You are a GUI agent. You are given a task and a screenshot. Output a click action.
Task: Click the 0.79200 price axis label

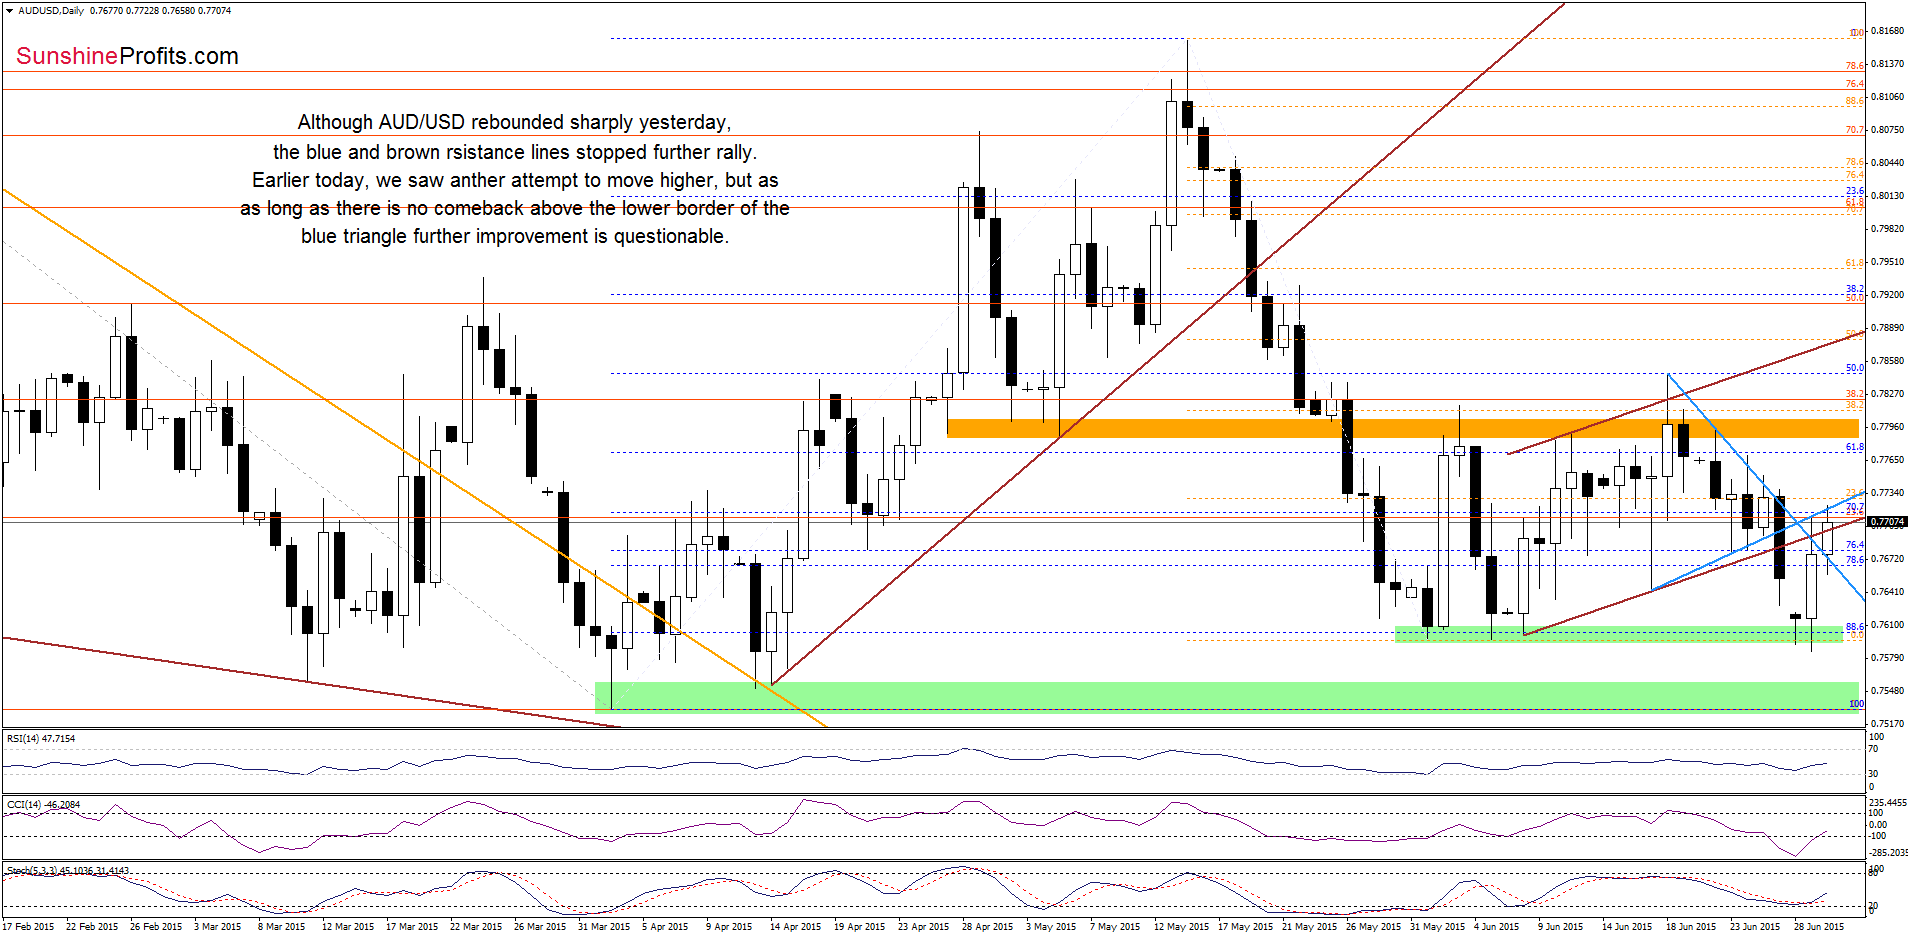[1887, 295]
